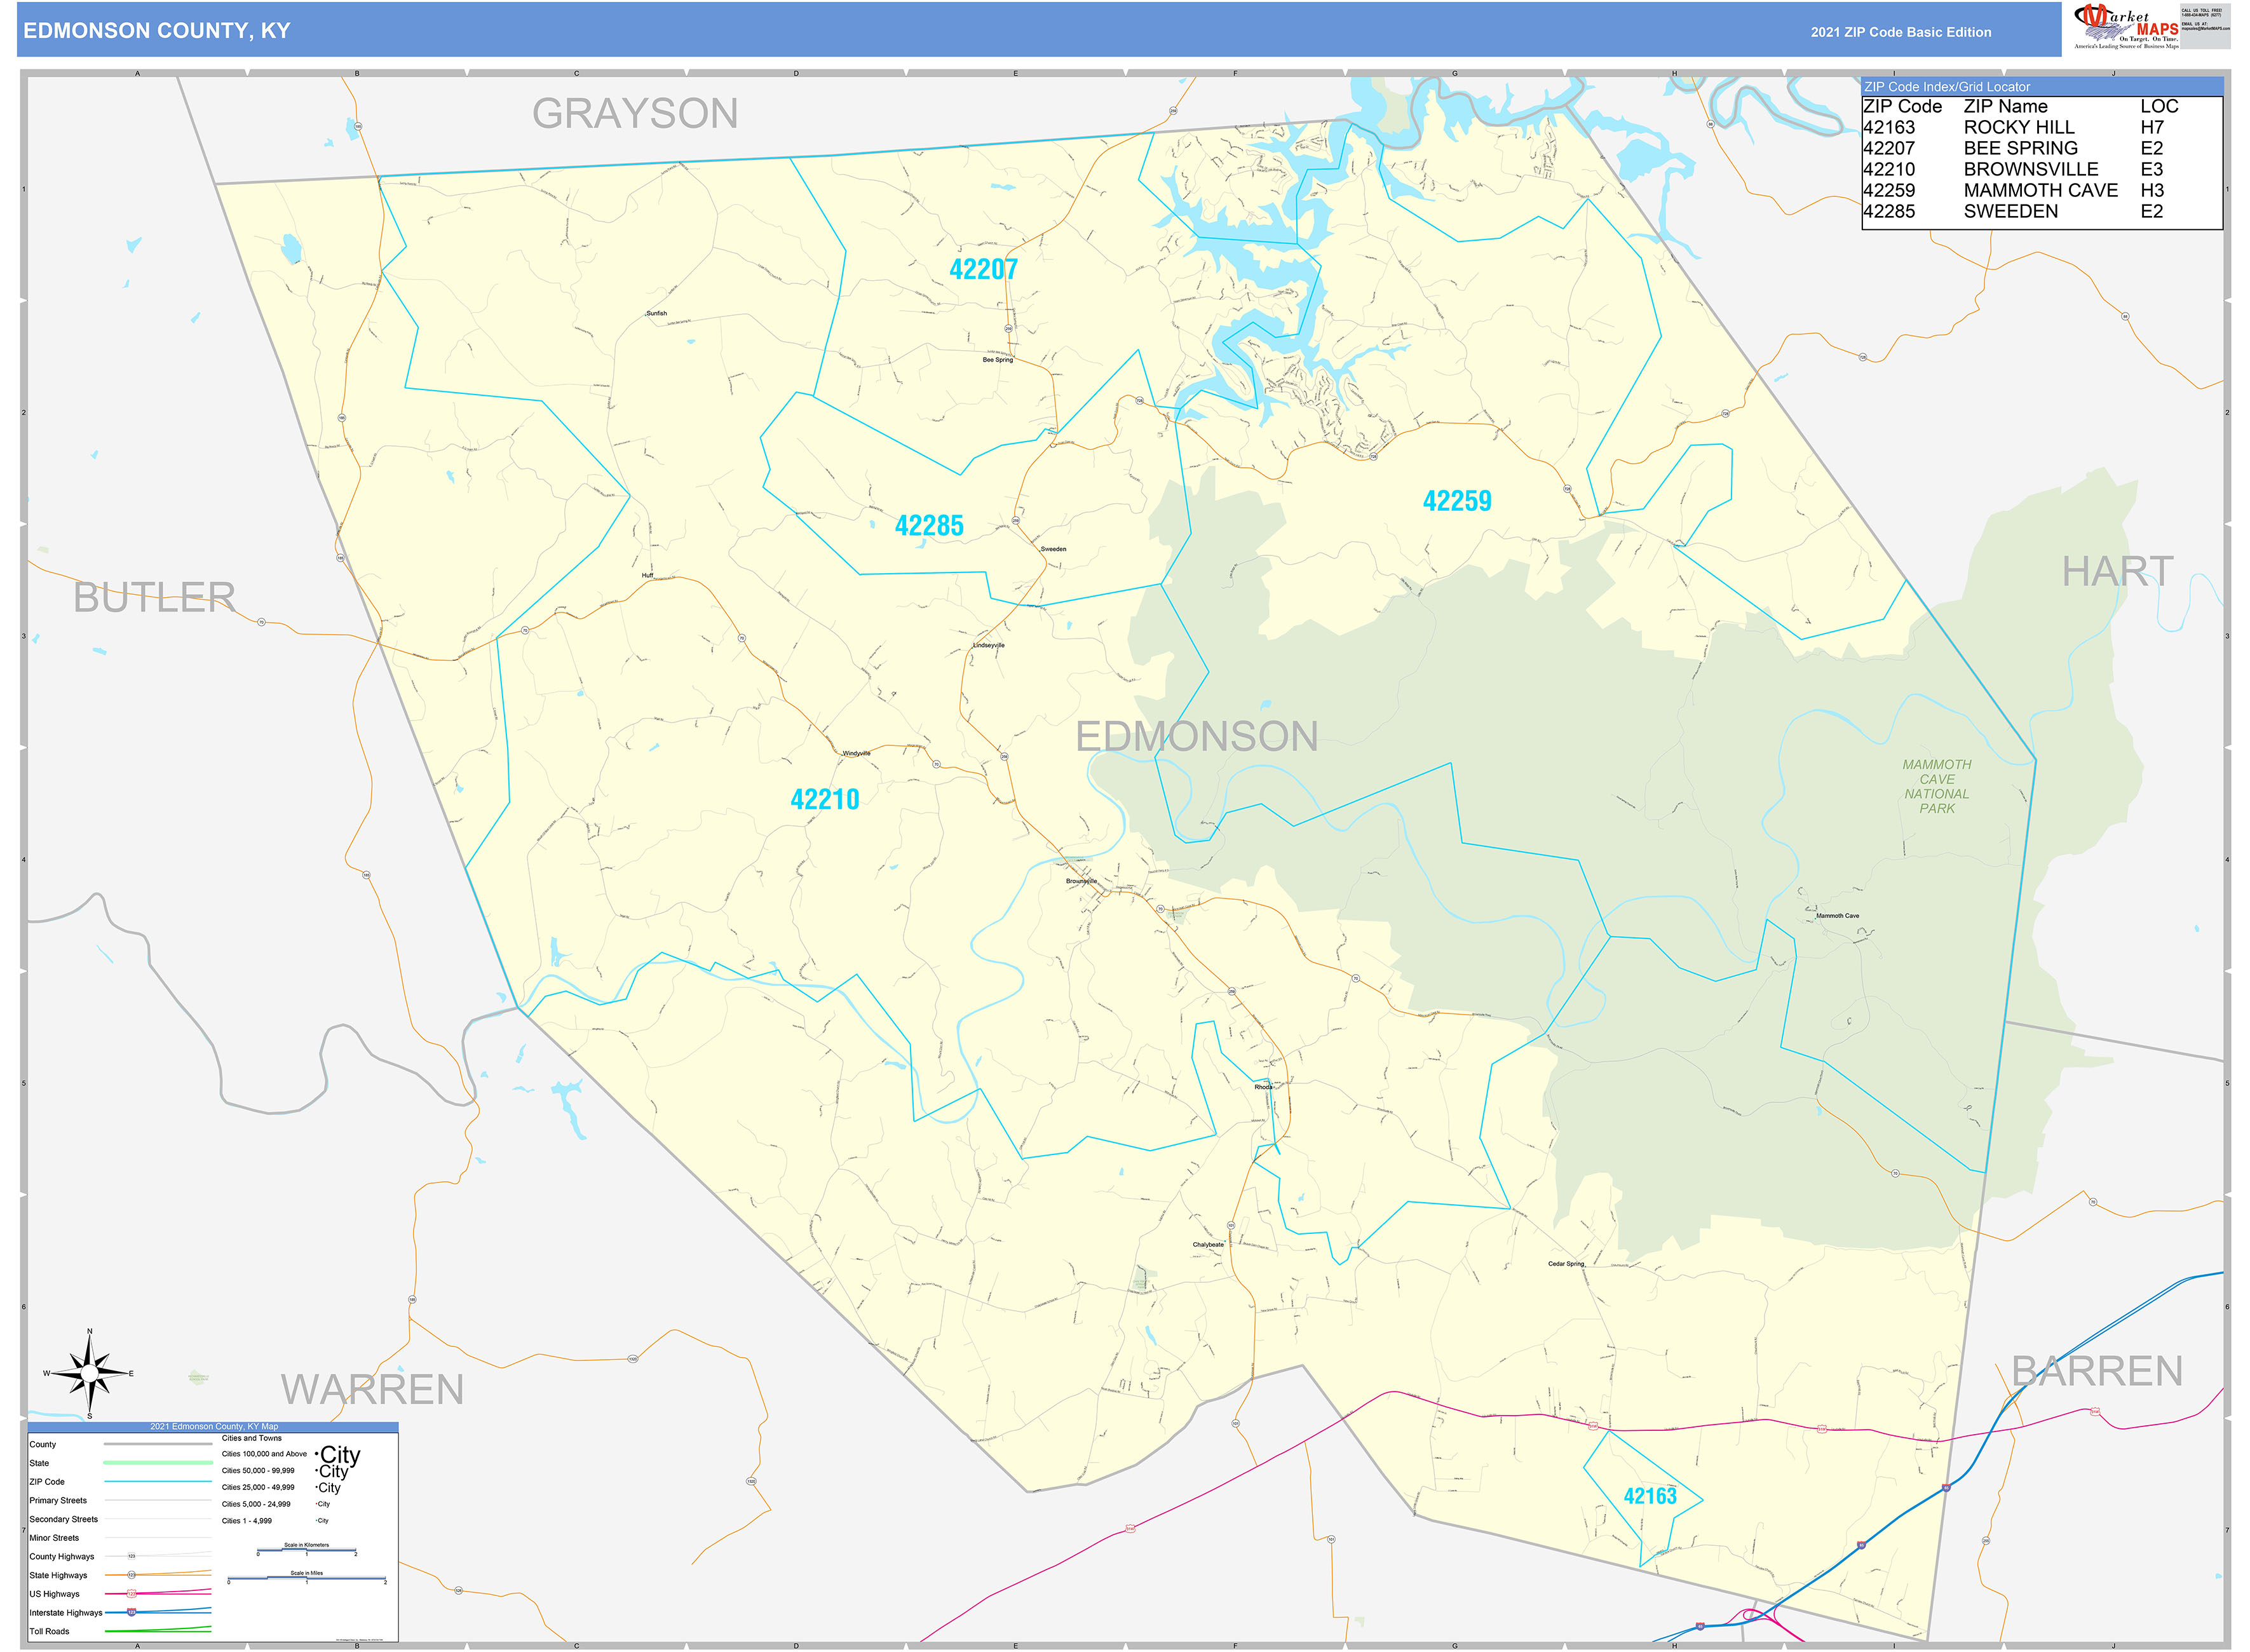Click the Sunfish town label
Image resolution: width=2250 pixels, height=1652 pixels.
(x=656, y=313)
